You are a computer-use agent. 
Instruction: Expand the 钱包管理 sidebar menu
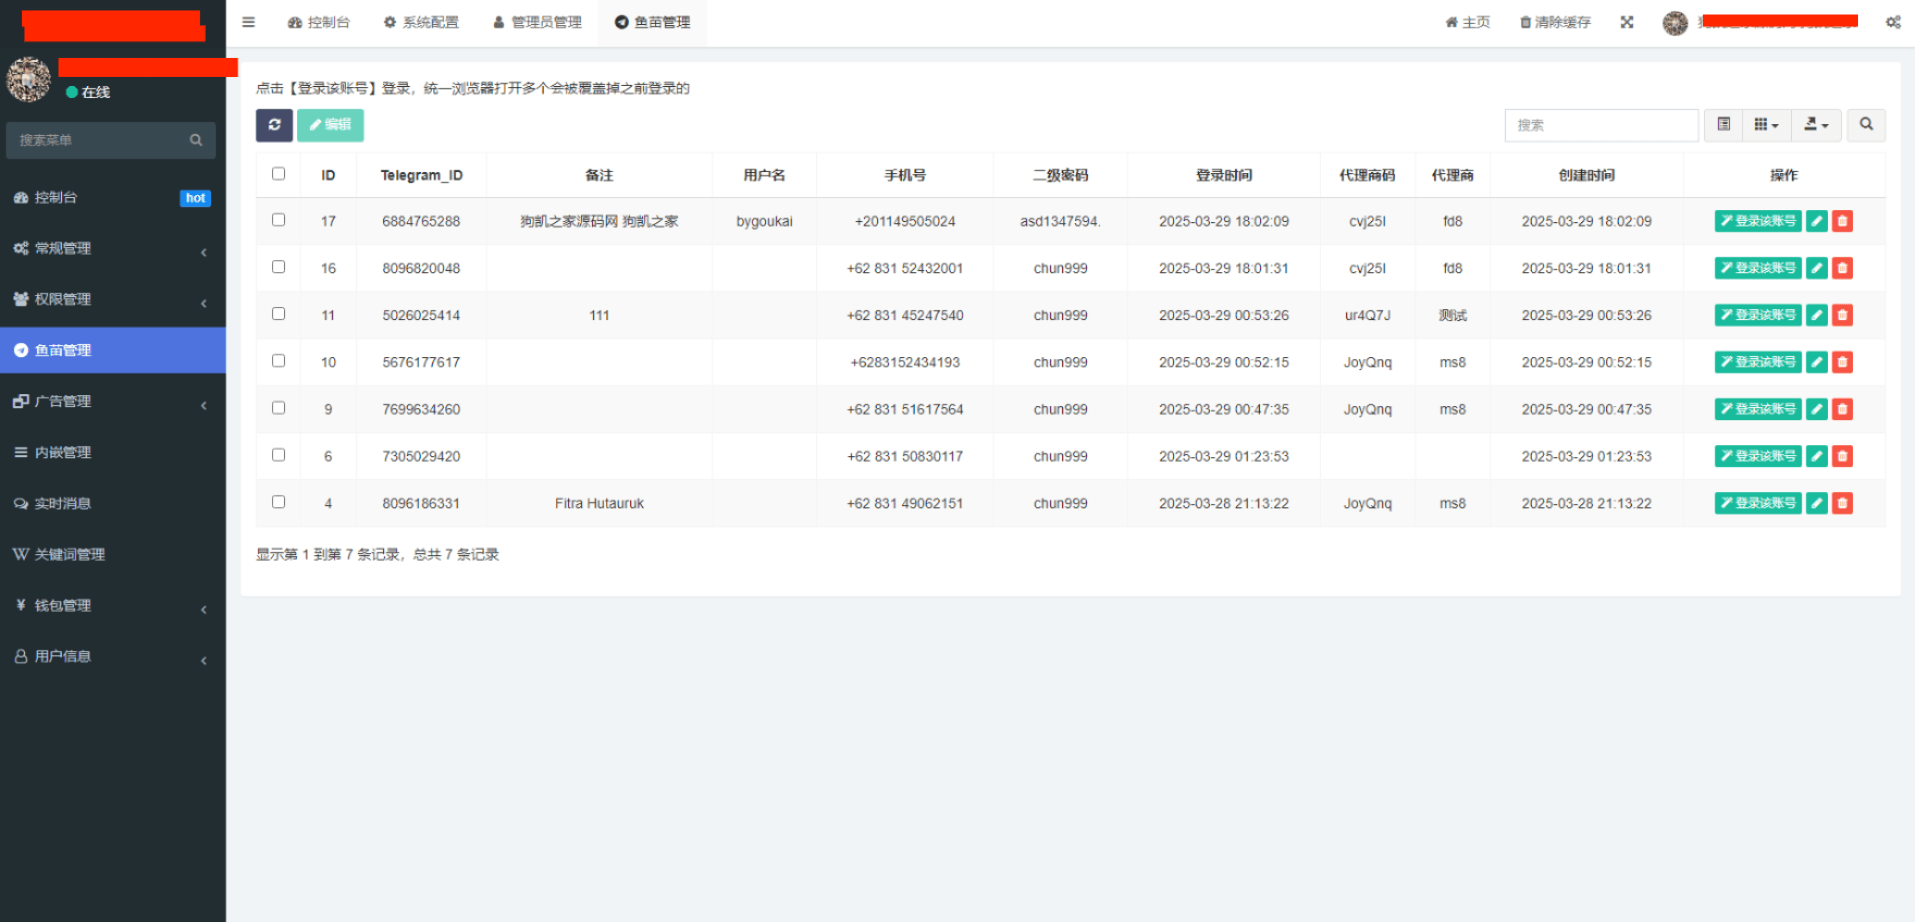click(112, 605)
